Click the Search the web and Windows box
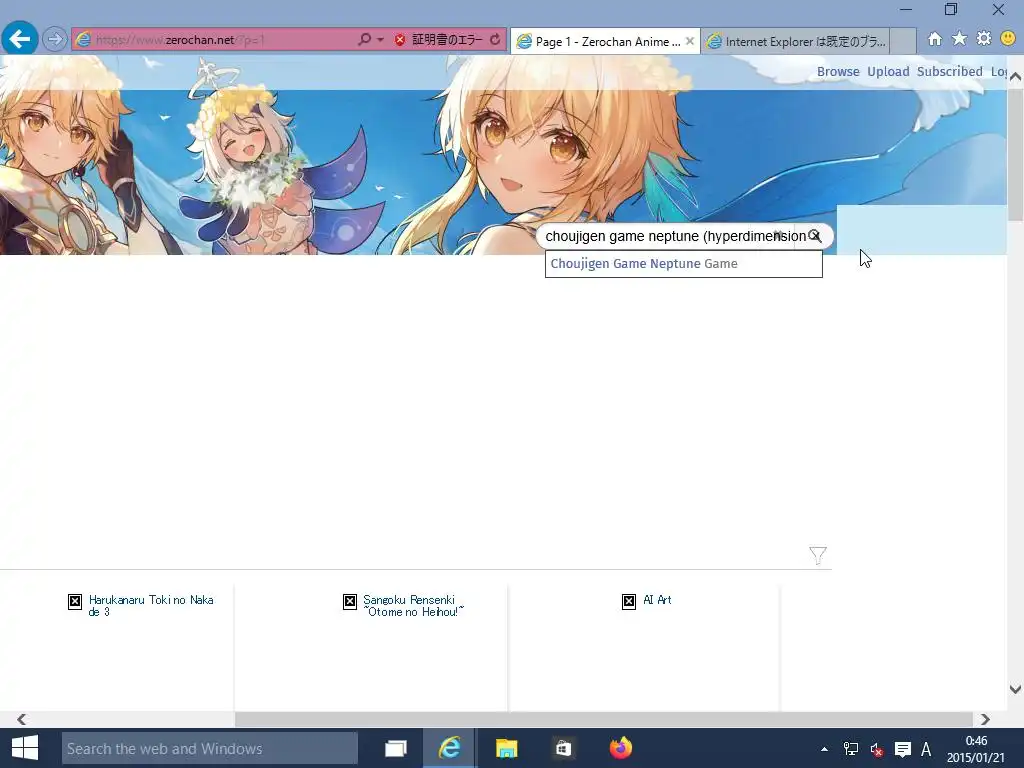Viewport: 1024px width, 768px height. 210,748
